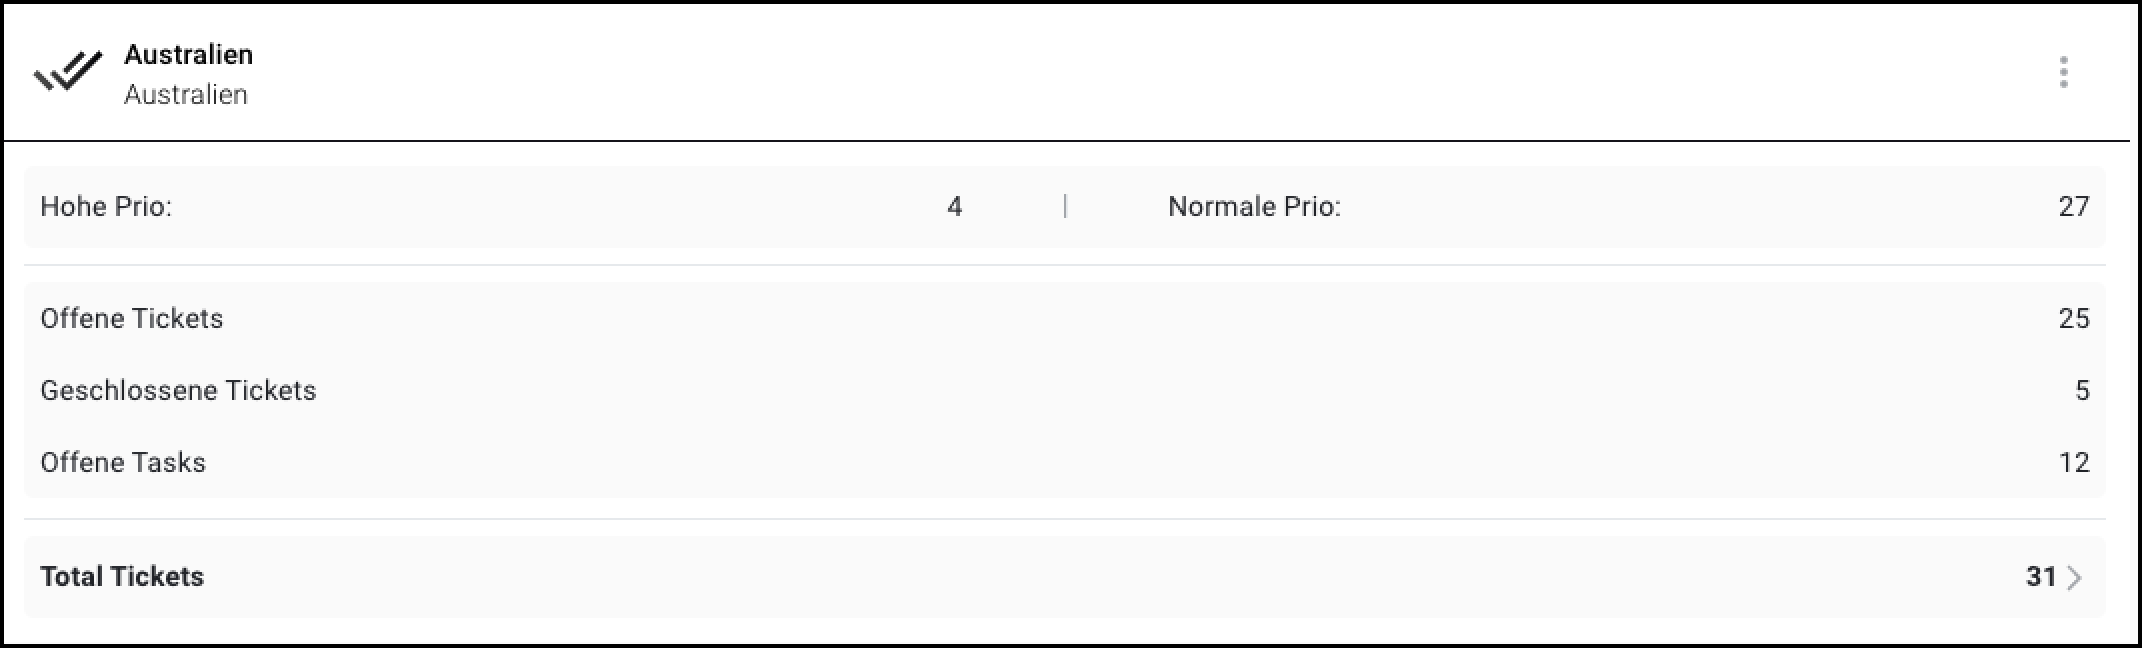Image resolution: width=2142 pixels, height=648 pixels.
Task: Select the Normale Prio label
Action: 1254,207
